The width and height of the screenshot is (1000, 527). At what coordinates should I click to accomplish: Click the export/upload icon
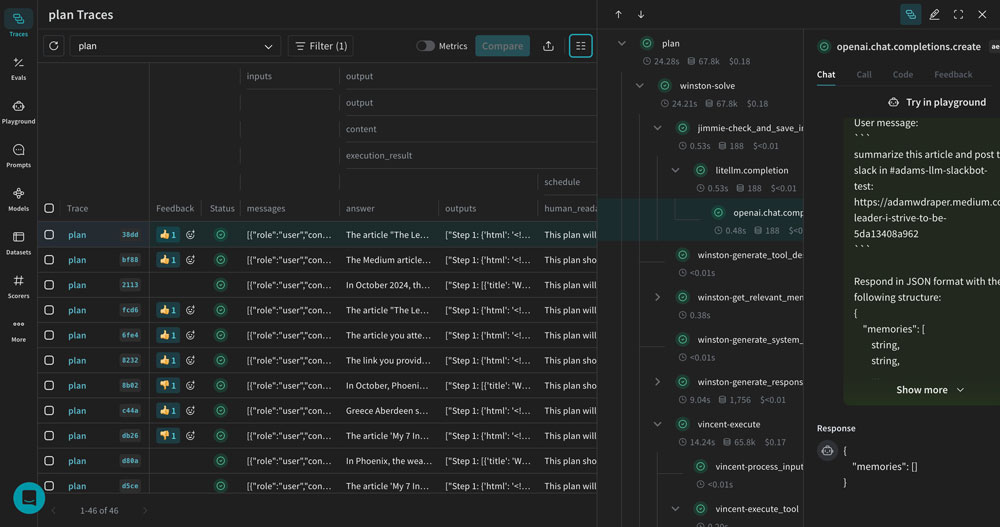[548, 46]
